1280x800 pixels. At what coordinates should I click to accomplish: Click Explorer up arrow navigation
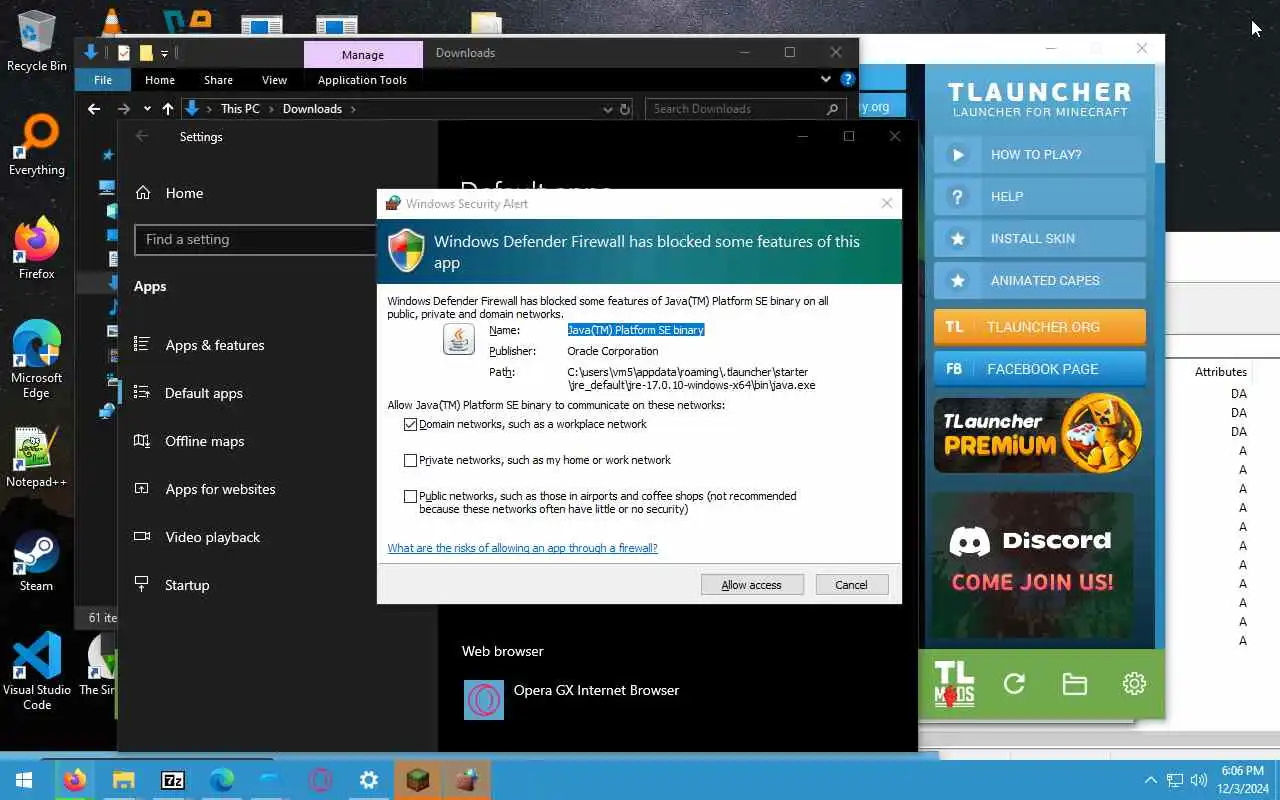(x=167, y=109)
